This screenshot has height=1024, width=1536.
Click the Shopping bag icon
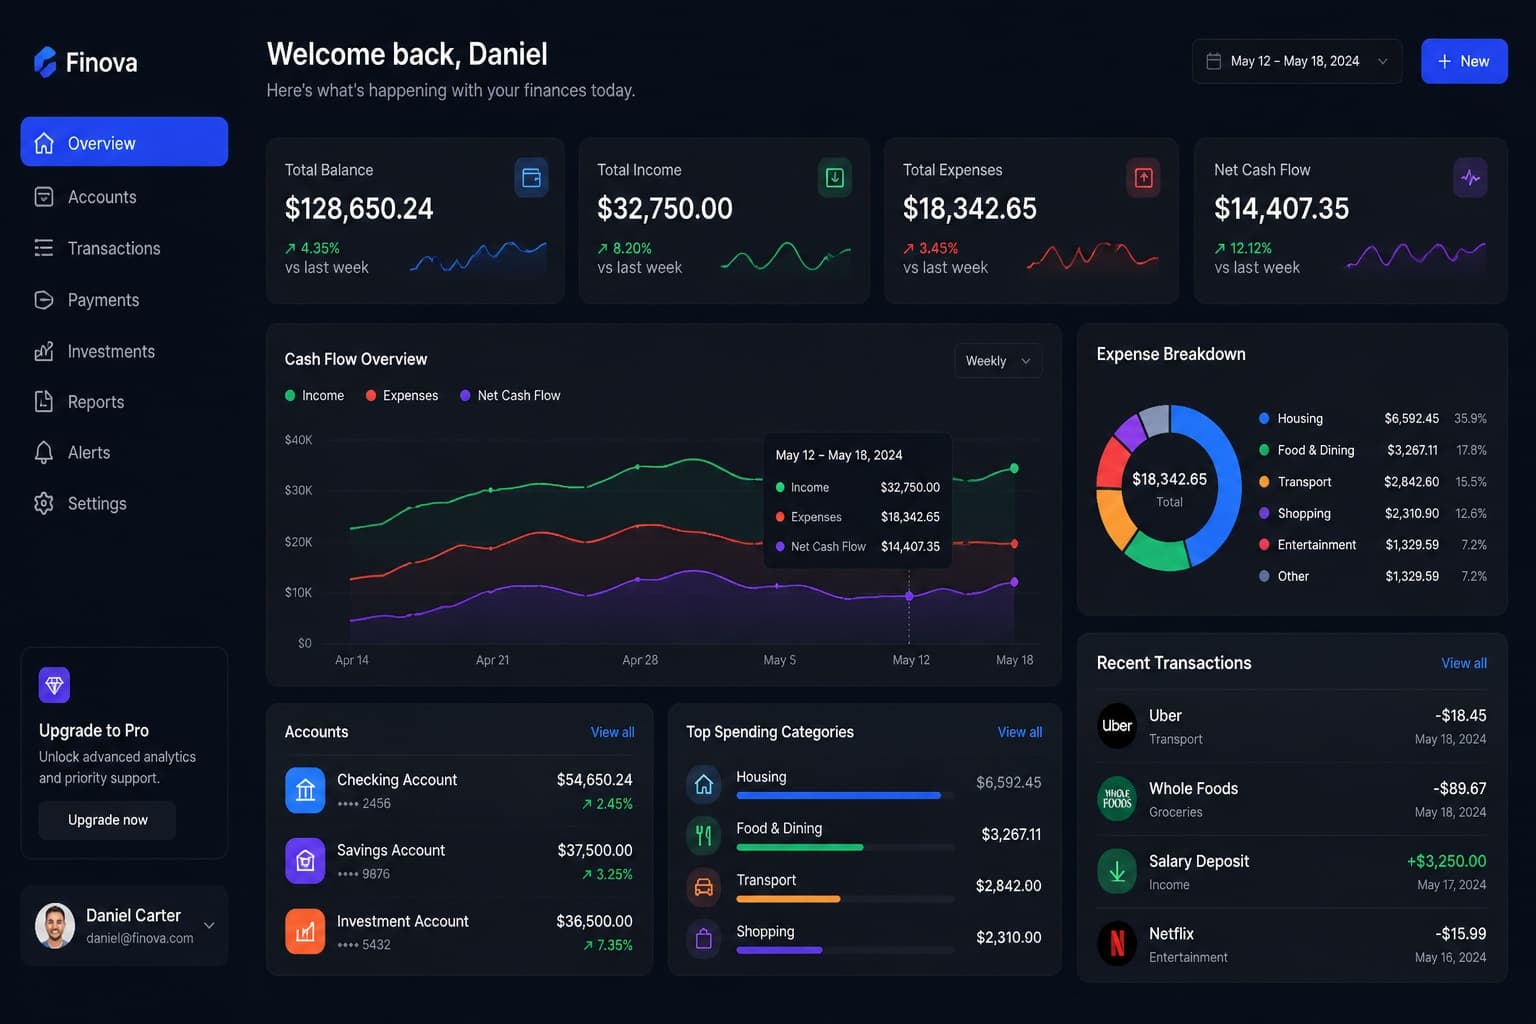tap(704, 938)
